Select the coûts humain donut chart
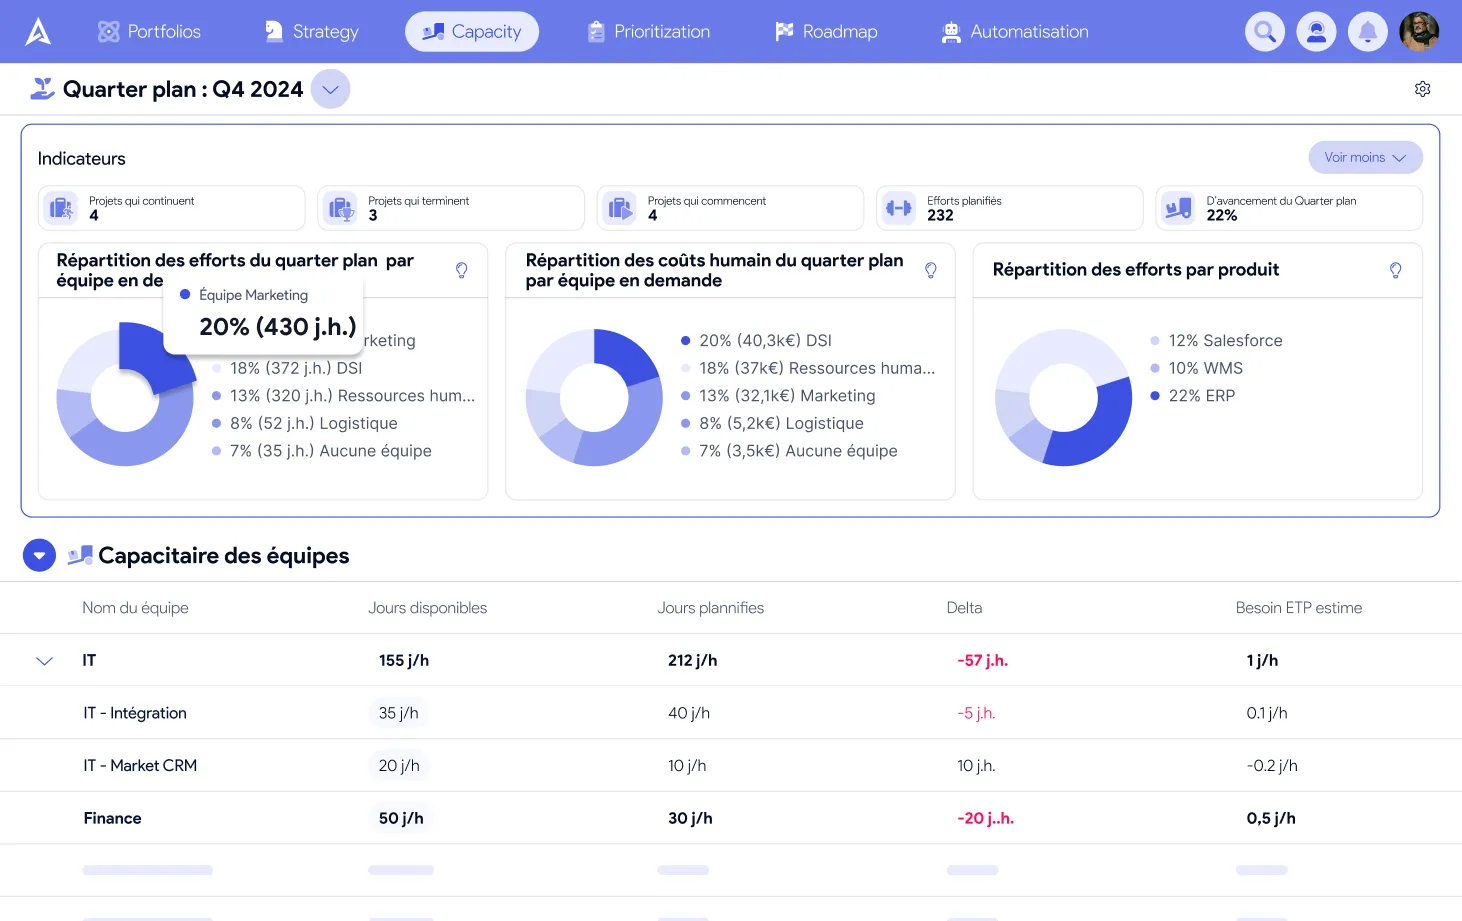Screen dimensions: 1462x921 [x=594, y=397]
